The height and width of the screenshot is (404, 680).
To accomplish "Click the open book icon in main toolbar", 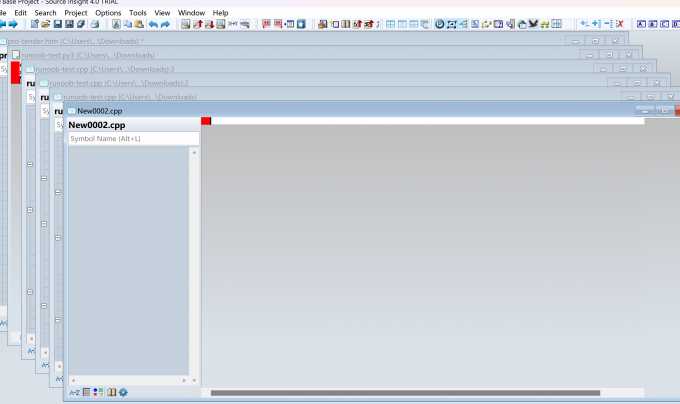I will 346,24.
